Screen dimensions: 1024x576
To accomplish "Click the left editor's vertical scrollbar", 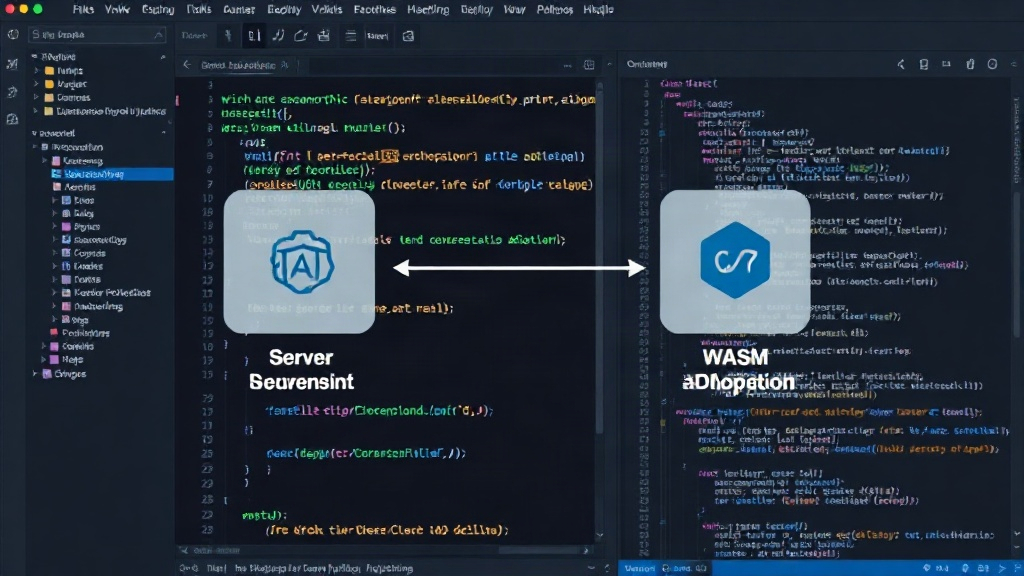I will [x=600, y=261].
